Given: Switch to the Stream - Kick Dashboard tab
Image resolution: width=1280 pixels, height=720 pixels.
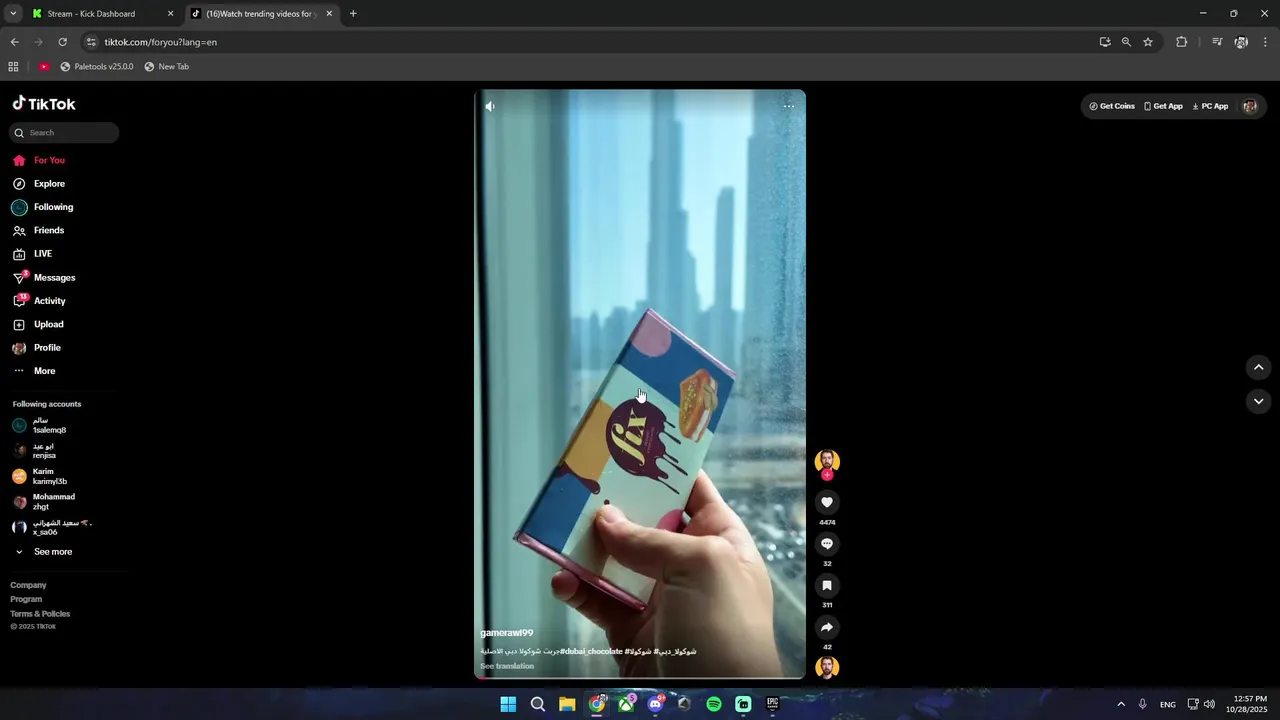Looking at the screenshot, I should tap(100, 14).
